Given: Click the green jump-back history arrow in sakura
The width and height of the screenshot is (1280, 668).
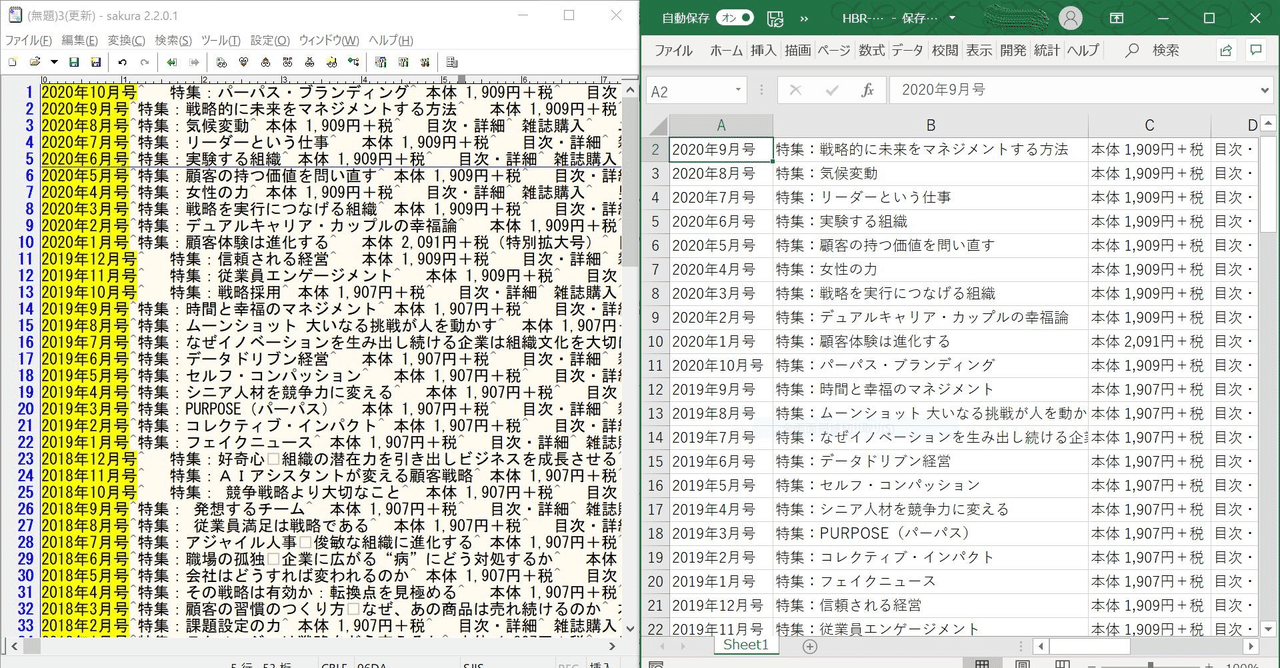Looking at the screenshot, I should click(172, 62).
